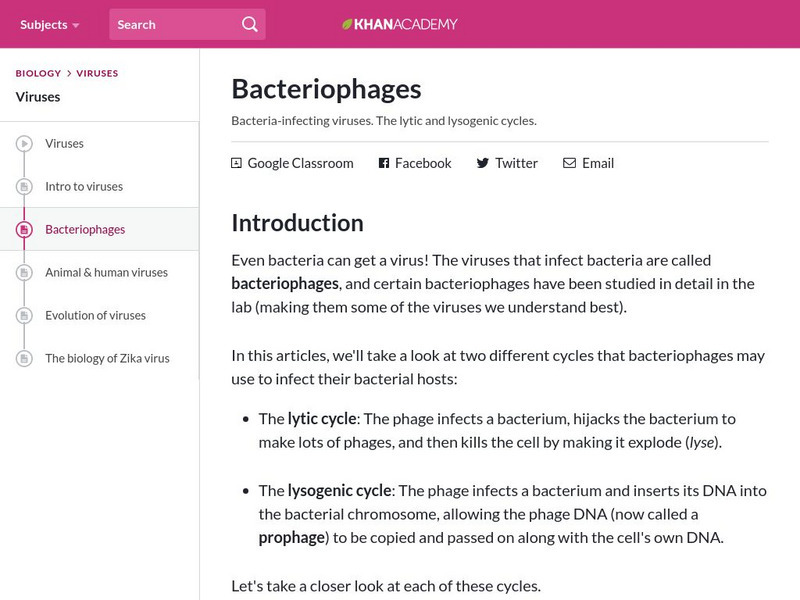The height and width of the screenshot is (600, 800).
Task: Open The biology of Zika virus lesson
Action: click(x=107, y=358)
